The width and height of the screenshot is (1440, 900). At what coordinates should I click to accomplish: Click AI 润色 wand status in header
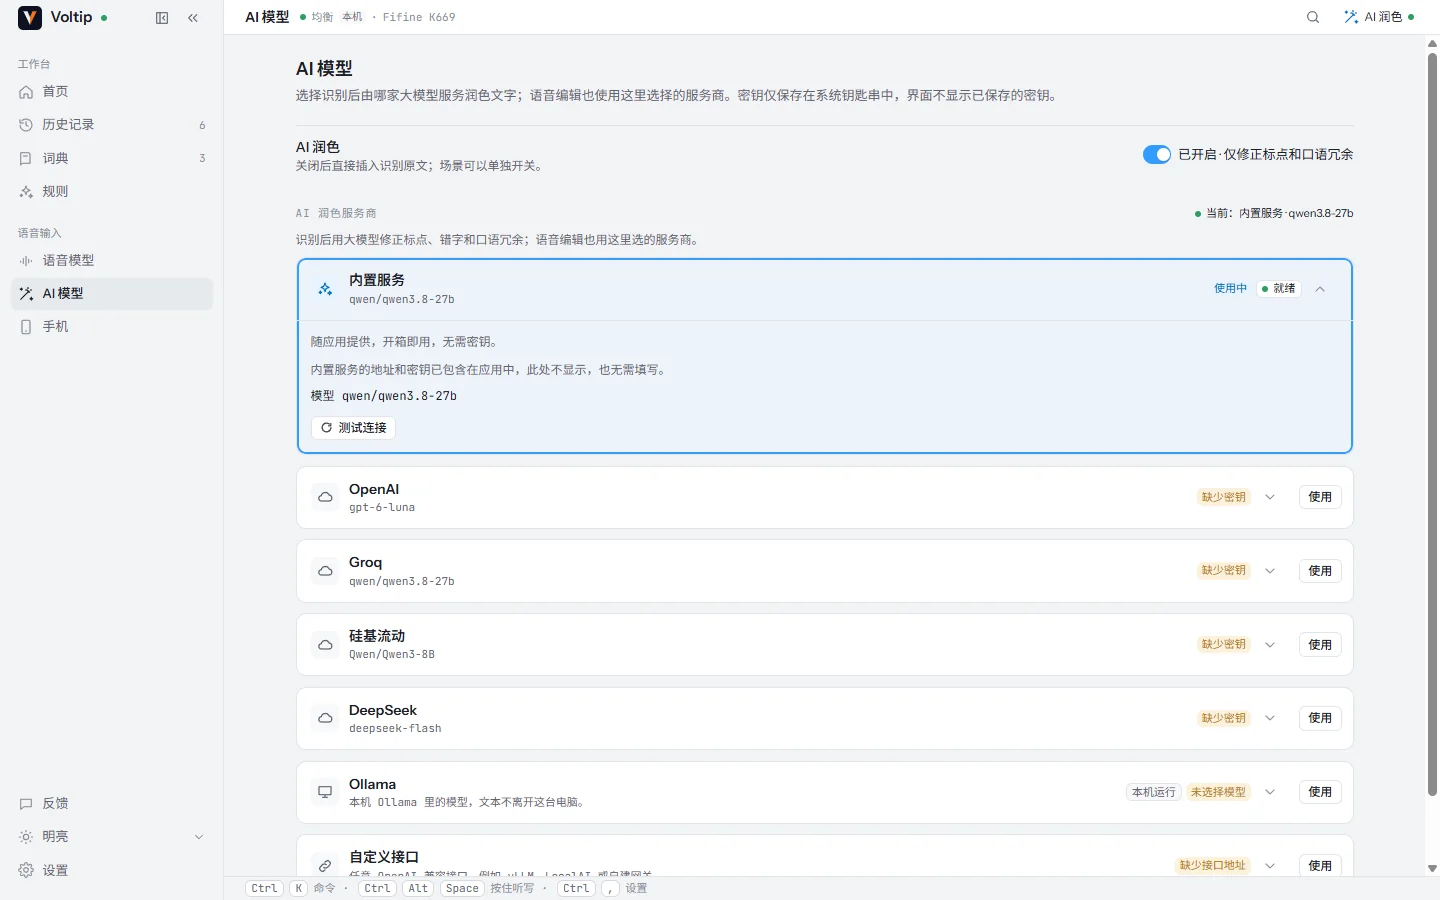1379,17
